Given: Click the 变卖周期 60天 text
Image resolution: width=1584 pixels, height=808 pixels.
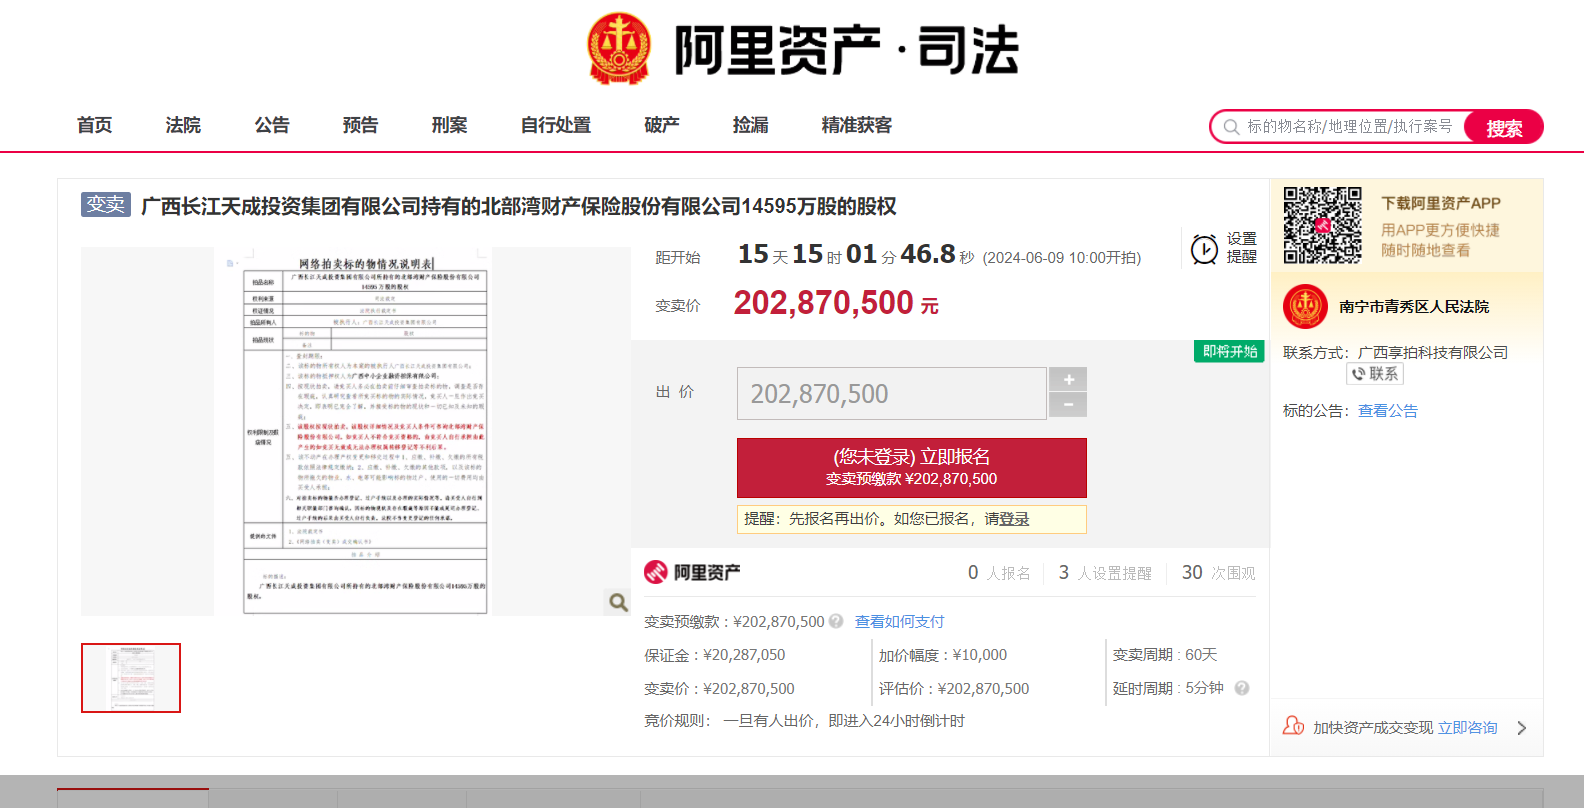Looking at the screenshot, I should coord(1165,655).
